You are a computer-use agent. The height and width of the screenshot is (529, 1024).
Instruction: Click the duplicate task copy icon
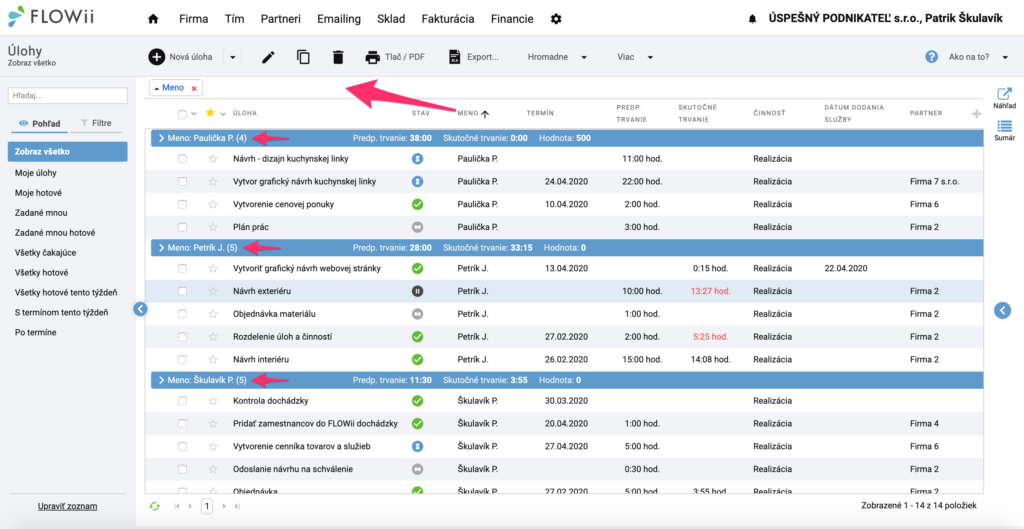pos(303,57)
